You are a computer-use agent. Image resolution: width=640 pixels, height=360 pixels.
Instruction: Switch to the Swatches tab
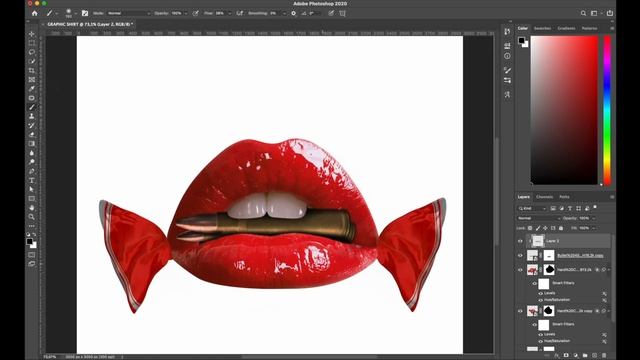[x=542, y=28]
